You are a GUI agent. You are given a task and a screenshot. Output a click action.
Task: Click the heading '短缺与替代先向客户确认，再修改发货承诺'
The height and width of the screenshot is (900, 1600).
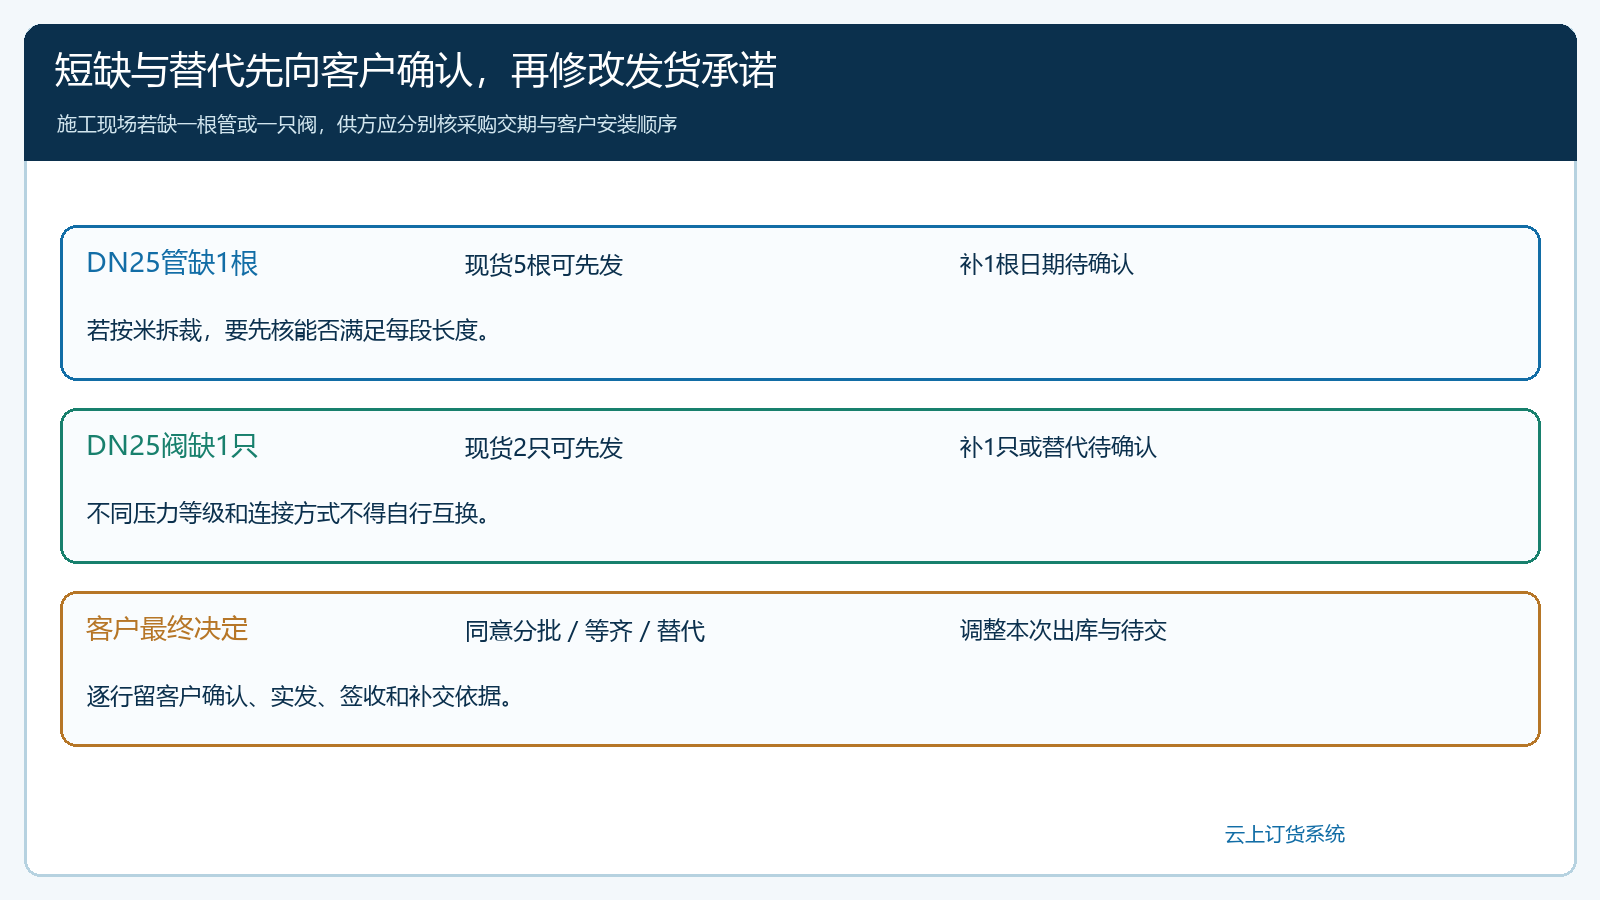pos(415,70)
